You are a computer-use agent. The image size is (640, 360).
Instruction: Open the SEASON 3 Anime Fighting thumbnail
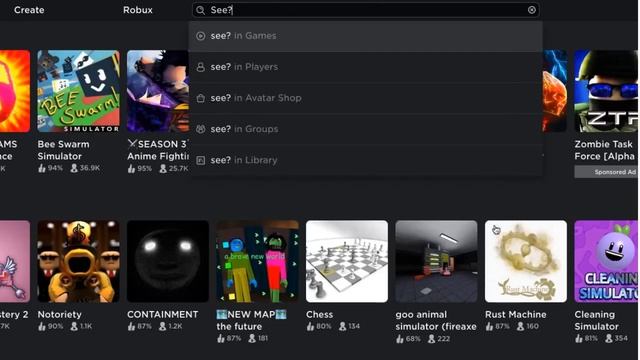click(158, 91)
